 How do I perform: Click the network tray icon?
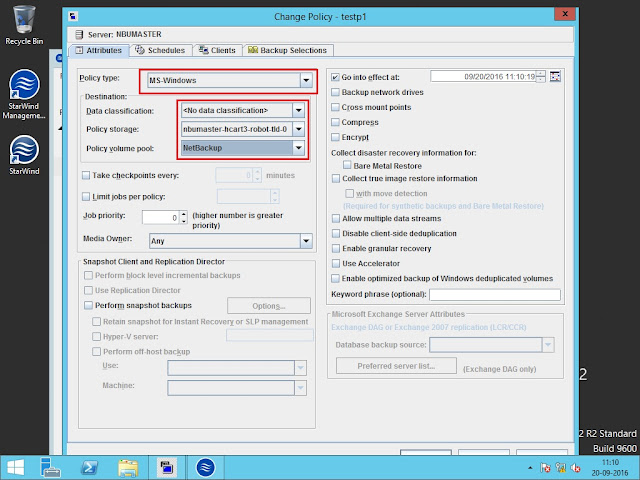coord(560,467)
